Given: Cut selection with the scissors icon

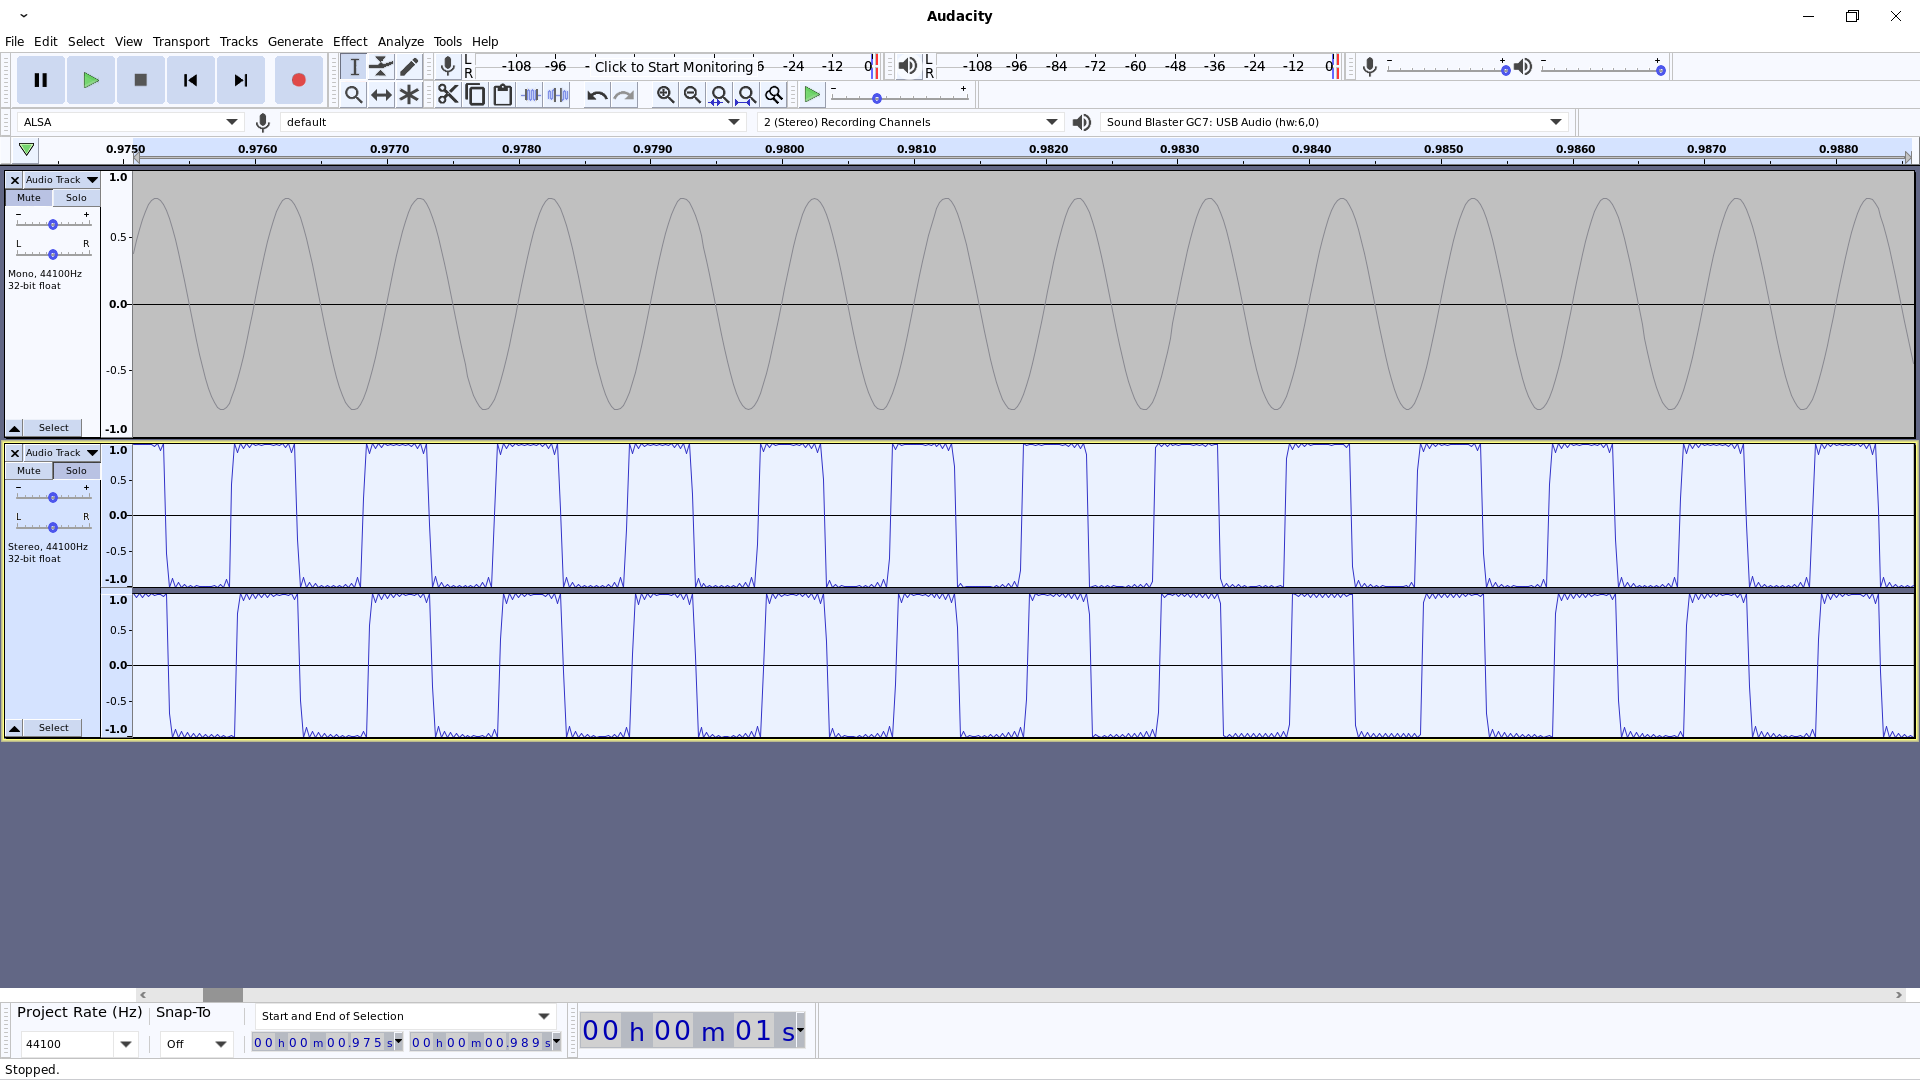Looking at the screenshot, I should pyautogui.click(x=448, y=95).
